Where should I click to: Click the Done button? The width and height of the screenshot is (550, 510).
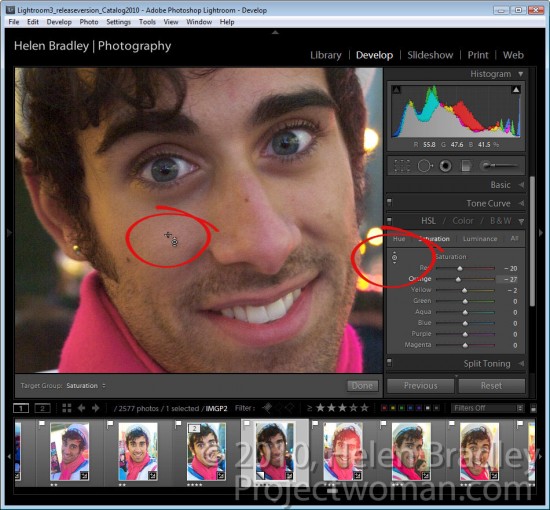click(x=362, y=386)
